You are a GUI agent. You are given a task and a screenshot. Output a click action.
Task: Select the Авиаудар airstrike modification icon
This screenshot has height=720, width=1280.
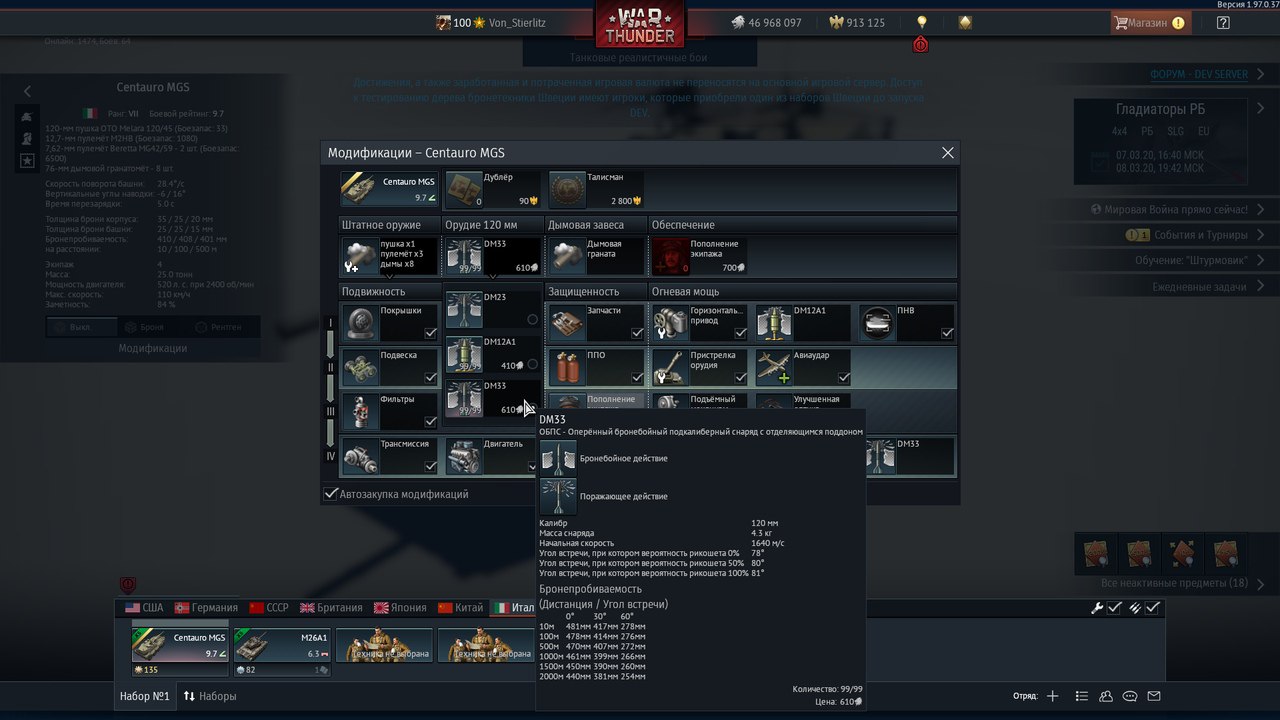point(774,368)
